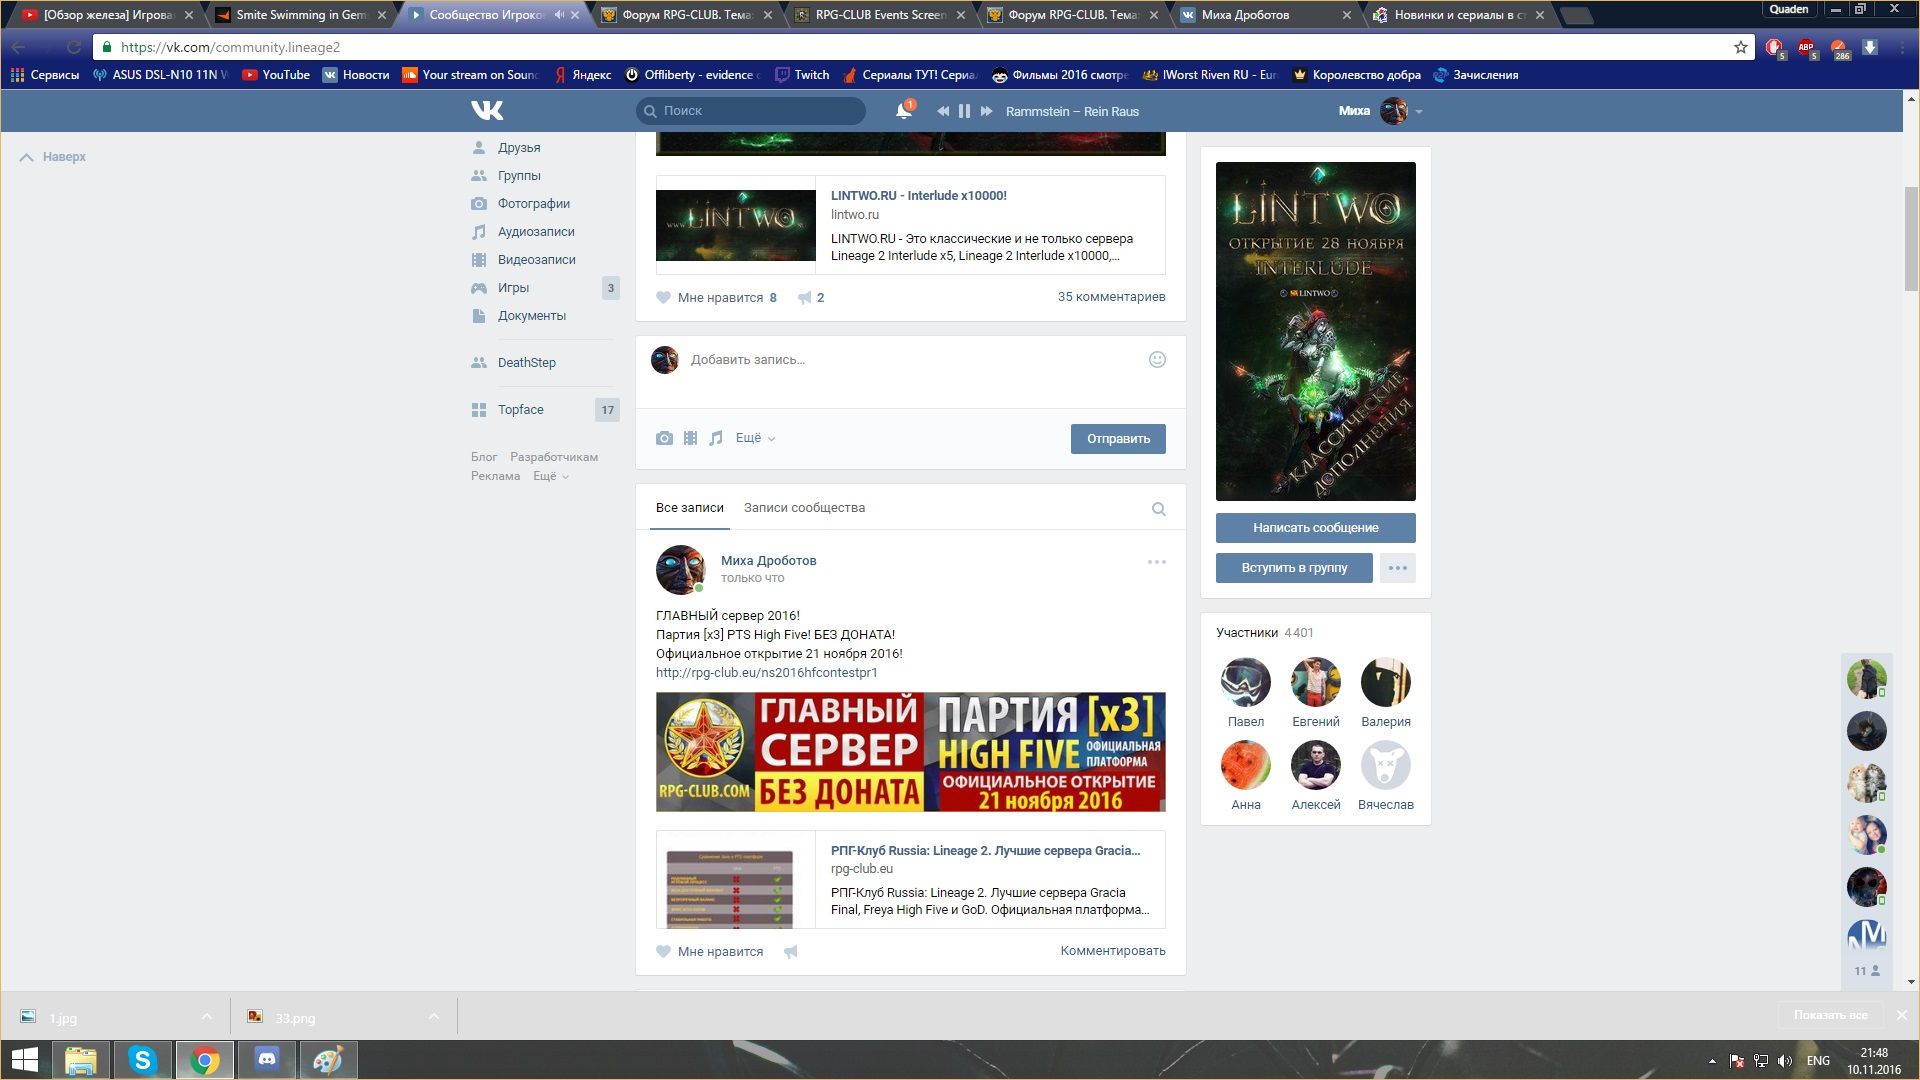Pause the Rammstein track
The height and width of the screenshot is (1080, 1920).
pos(964,111)
